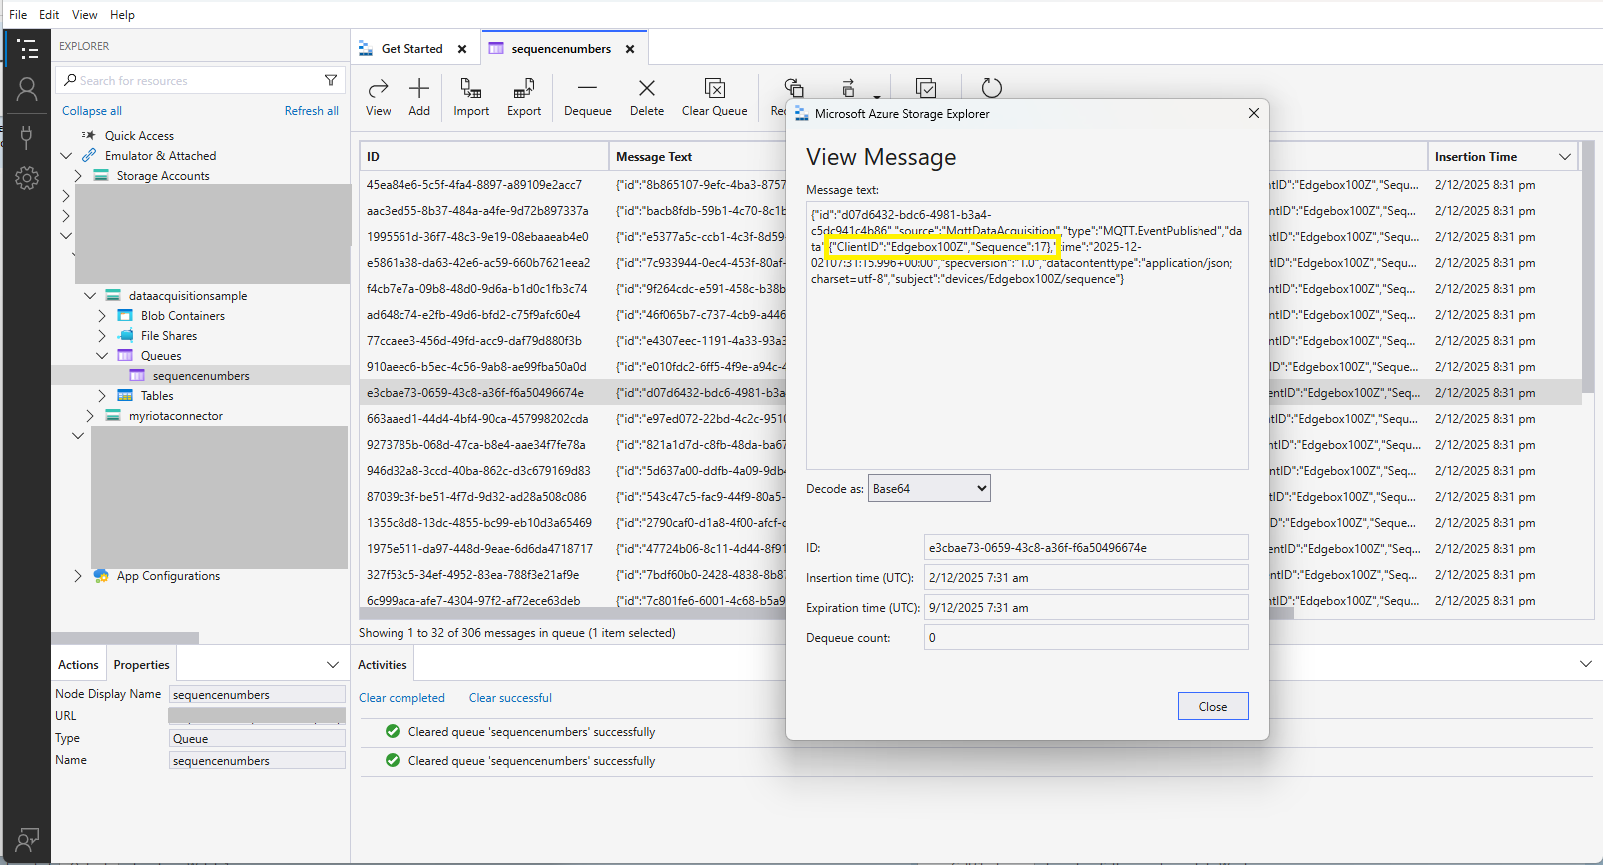Screen dimensions: 1603x865
Task: Click the Dequeue toolbar icon
Action: pyautogui.click(x=587, y=90)
